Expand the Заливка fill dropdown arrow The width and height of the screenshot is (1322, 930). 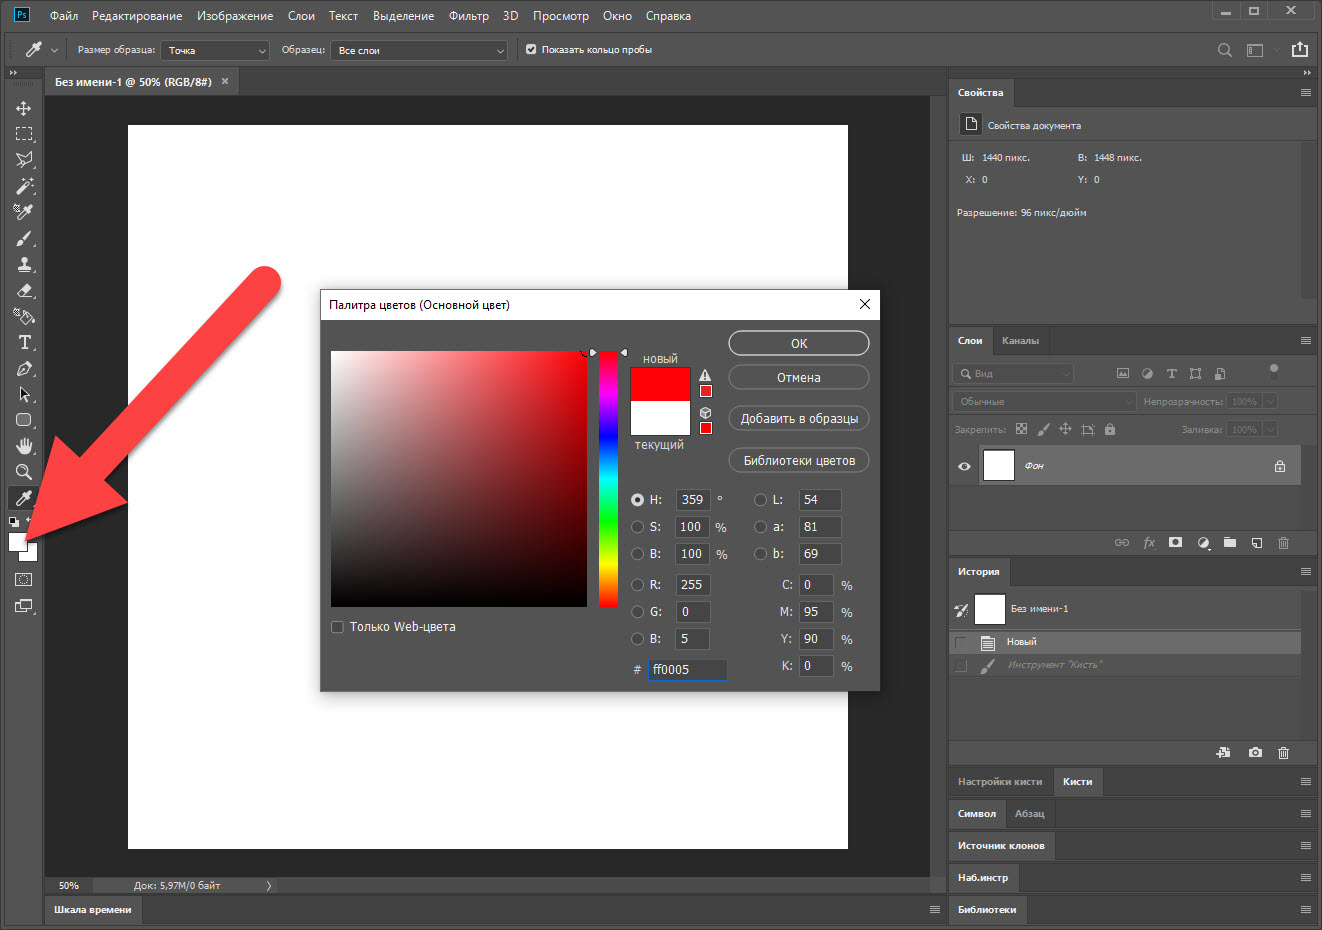click(1269, 429)
